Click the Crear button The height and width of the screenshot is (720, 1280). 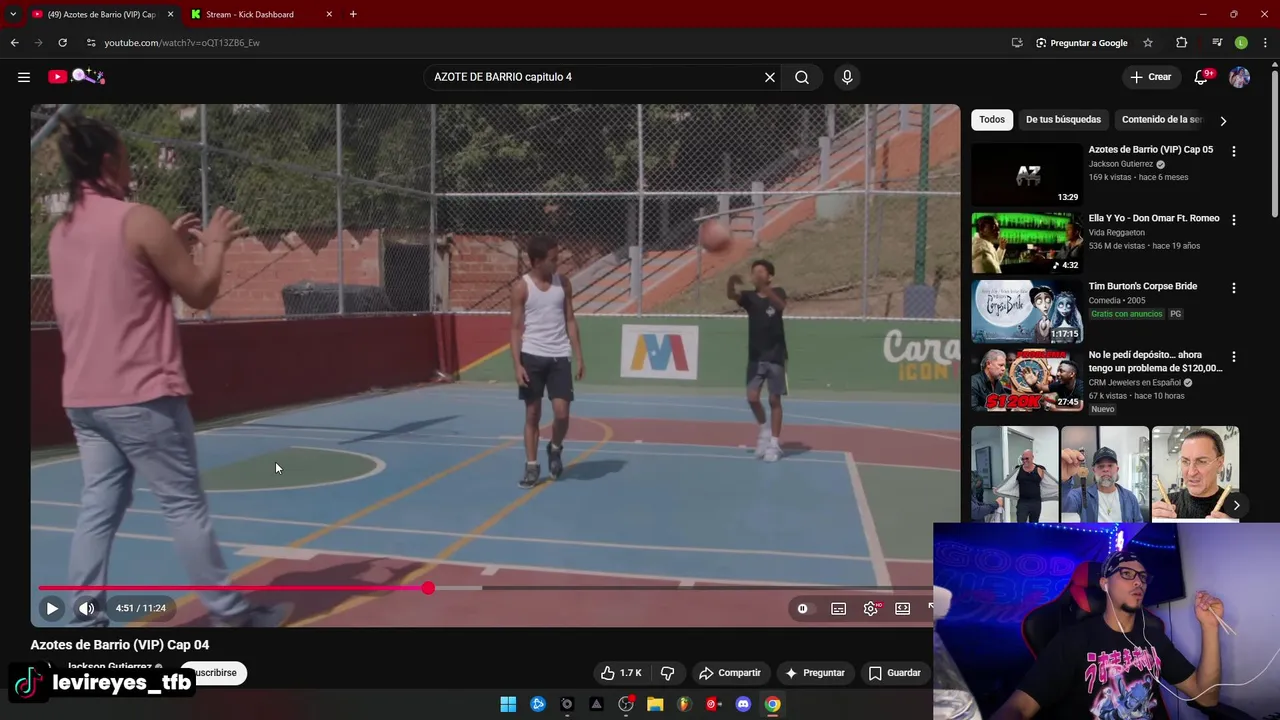tap(1150, 77)
